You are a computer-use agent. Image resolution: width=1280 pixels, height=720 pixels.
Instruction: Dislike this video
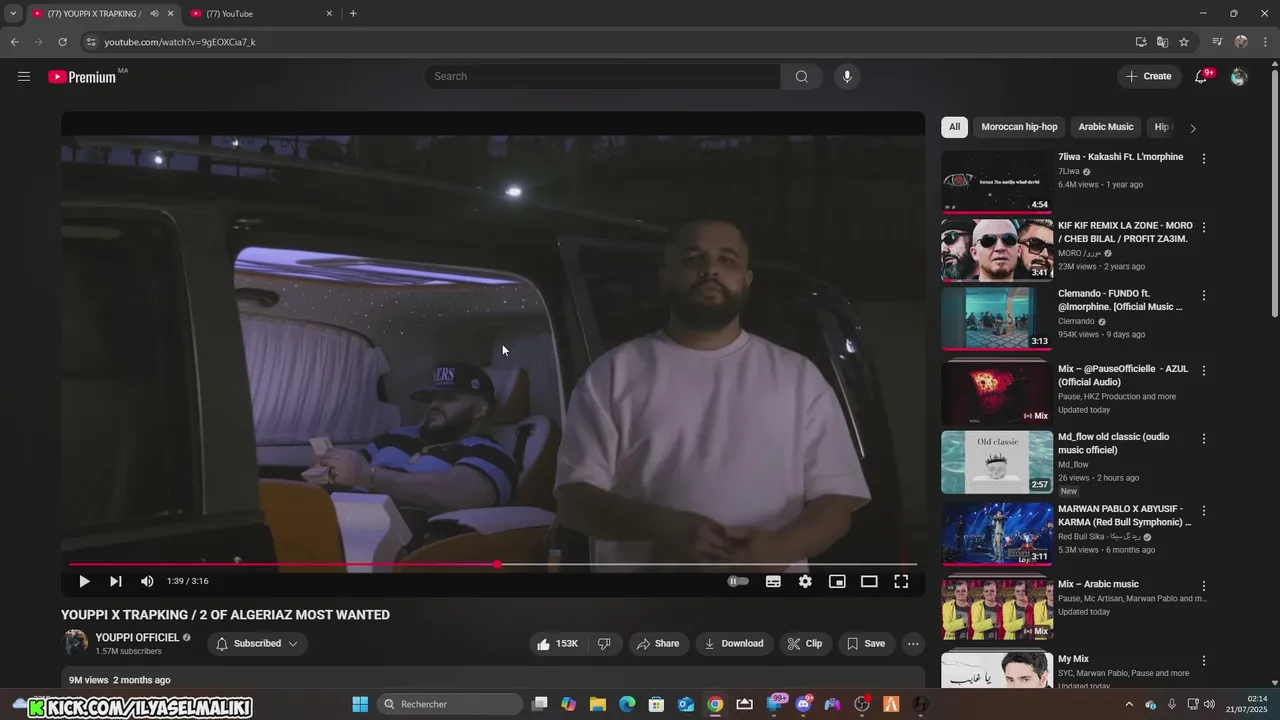click(x=604, y=644)
